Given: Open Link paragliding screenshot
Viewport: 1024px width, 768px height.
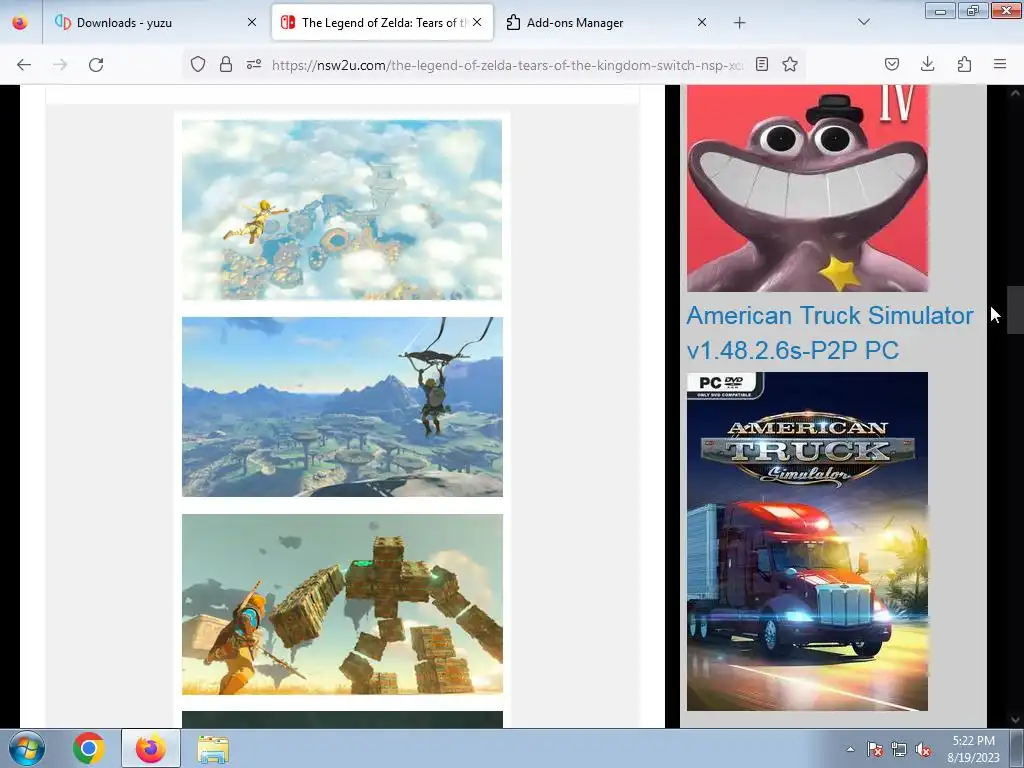Looking at the screenshot, I should 342,407.
